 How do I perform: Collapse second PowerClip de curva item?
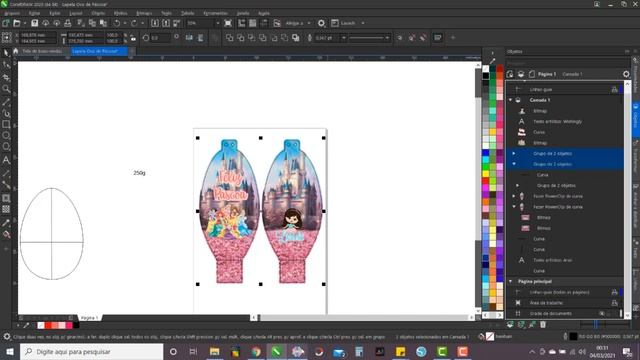514,207
